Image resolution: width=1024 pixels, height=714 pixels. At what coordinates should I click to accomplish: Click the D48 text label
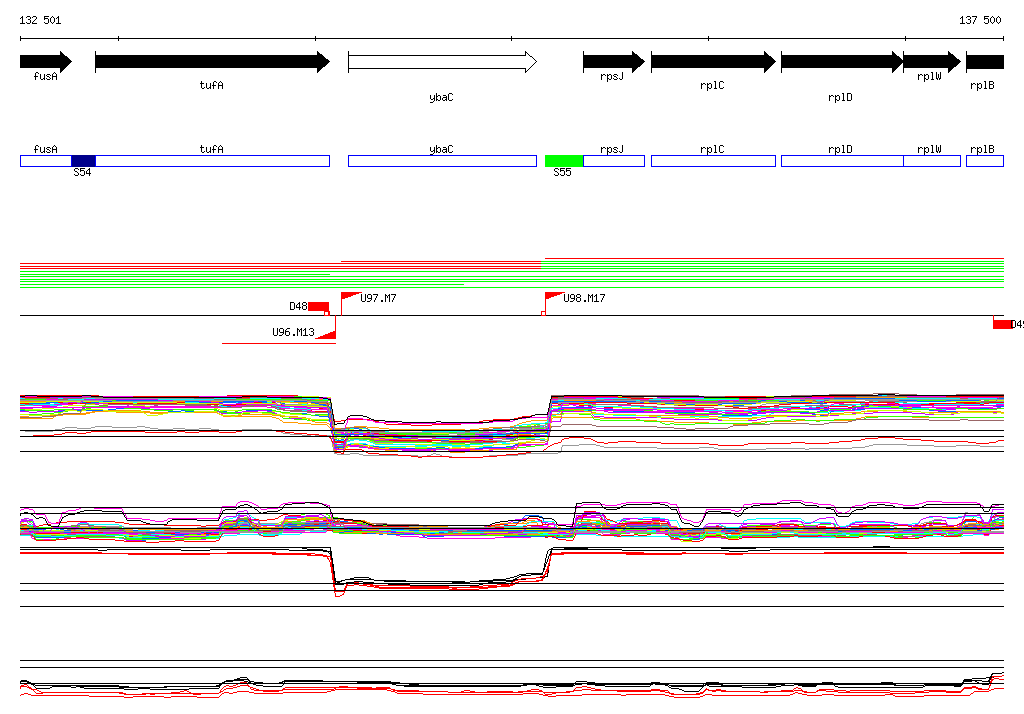[298, 306]
